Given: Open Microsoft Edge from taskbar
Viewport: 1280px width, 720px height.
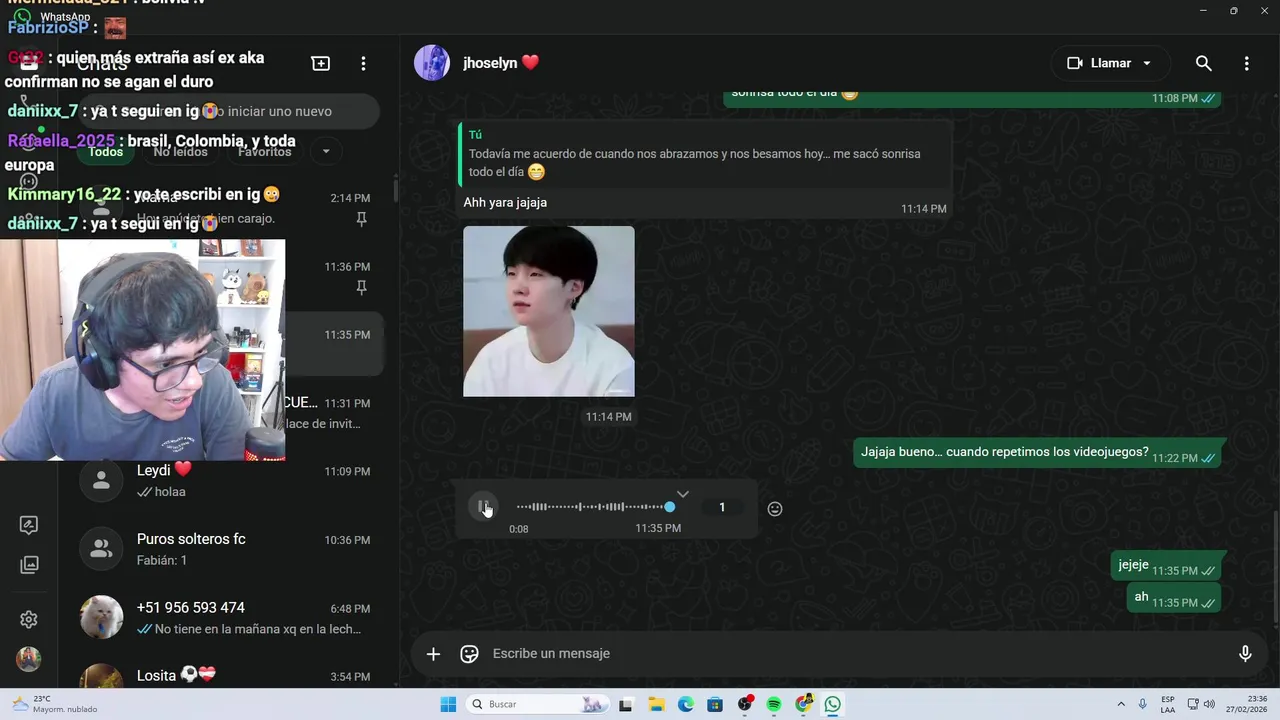Looking at the screenshot, I should coord(686,704).
